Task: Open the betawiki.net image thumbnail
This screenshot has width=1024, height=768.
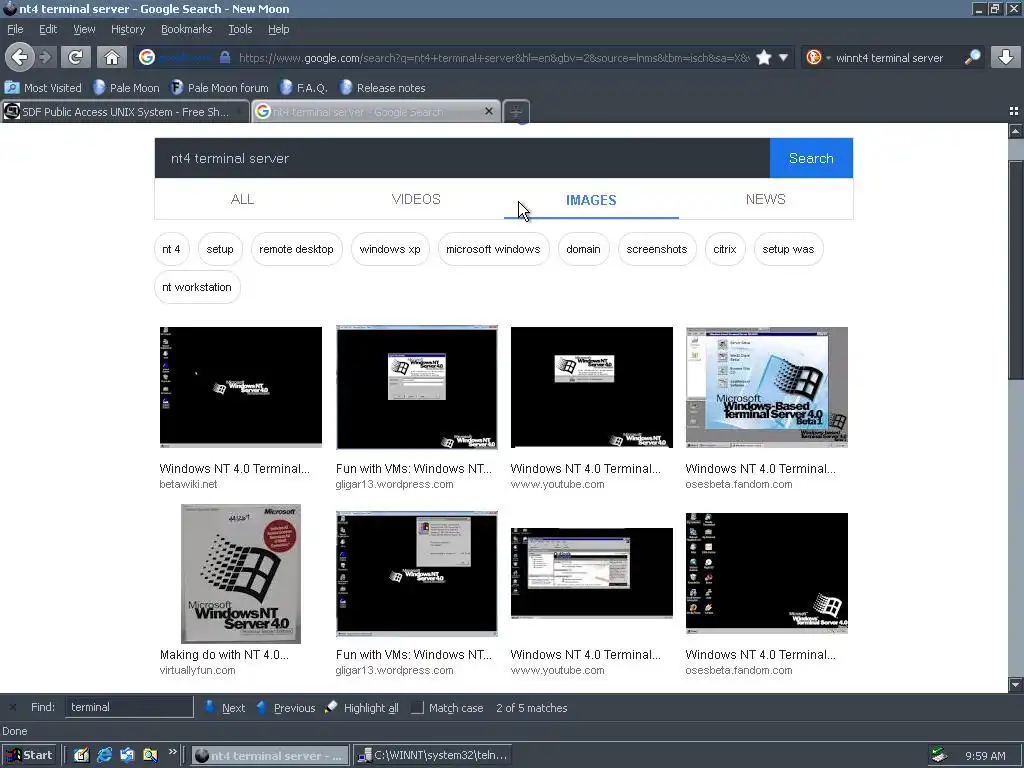Action: [x=240, y=387]
